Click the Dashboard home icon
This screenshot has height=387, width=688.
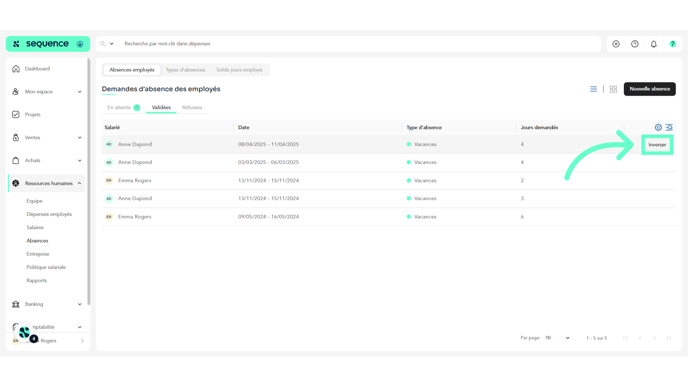(16, 69)
